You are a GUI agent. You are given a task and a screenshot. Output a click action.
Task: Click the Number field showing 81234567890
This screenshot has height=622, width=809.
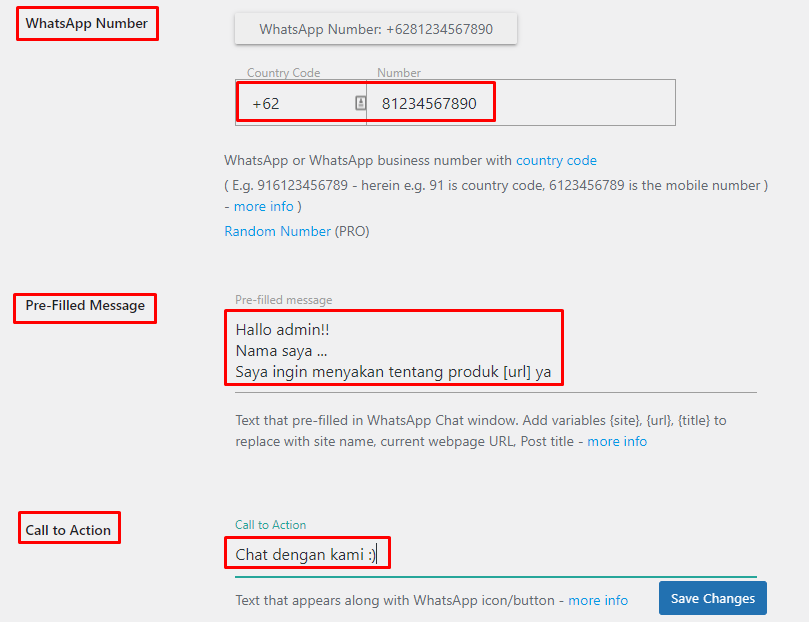pyautogui.click(x=521, y=103)
